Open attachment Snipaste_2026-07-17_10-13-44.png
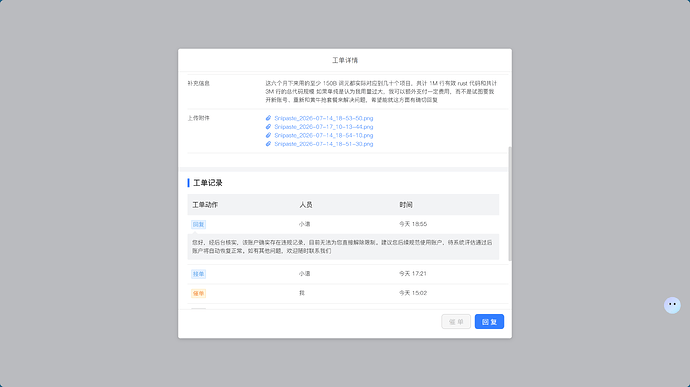Image resolution: width=690 pixels, height=387 pixels. 323,127
